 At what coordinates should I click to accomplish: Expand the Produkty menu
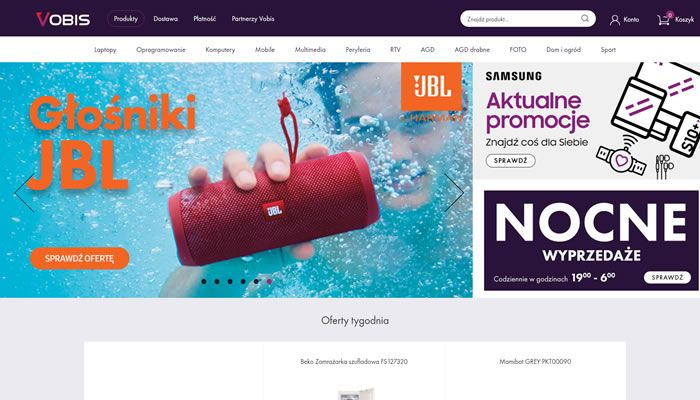(x=125, y=19)
